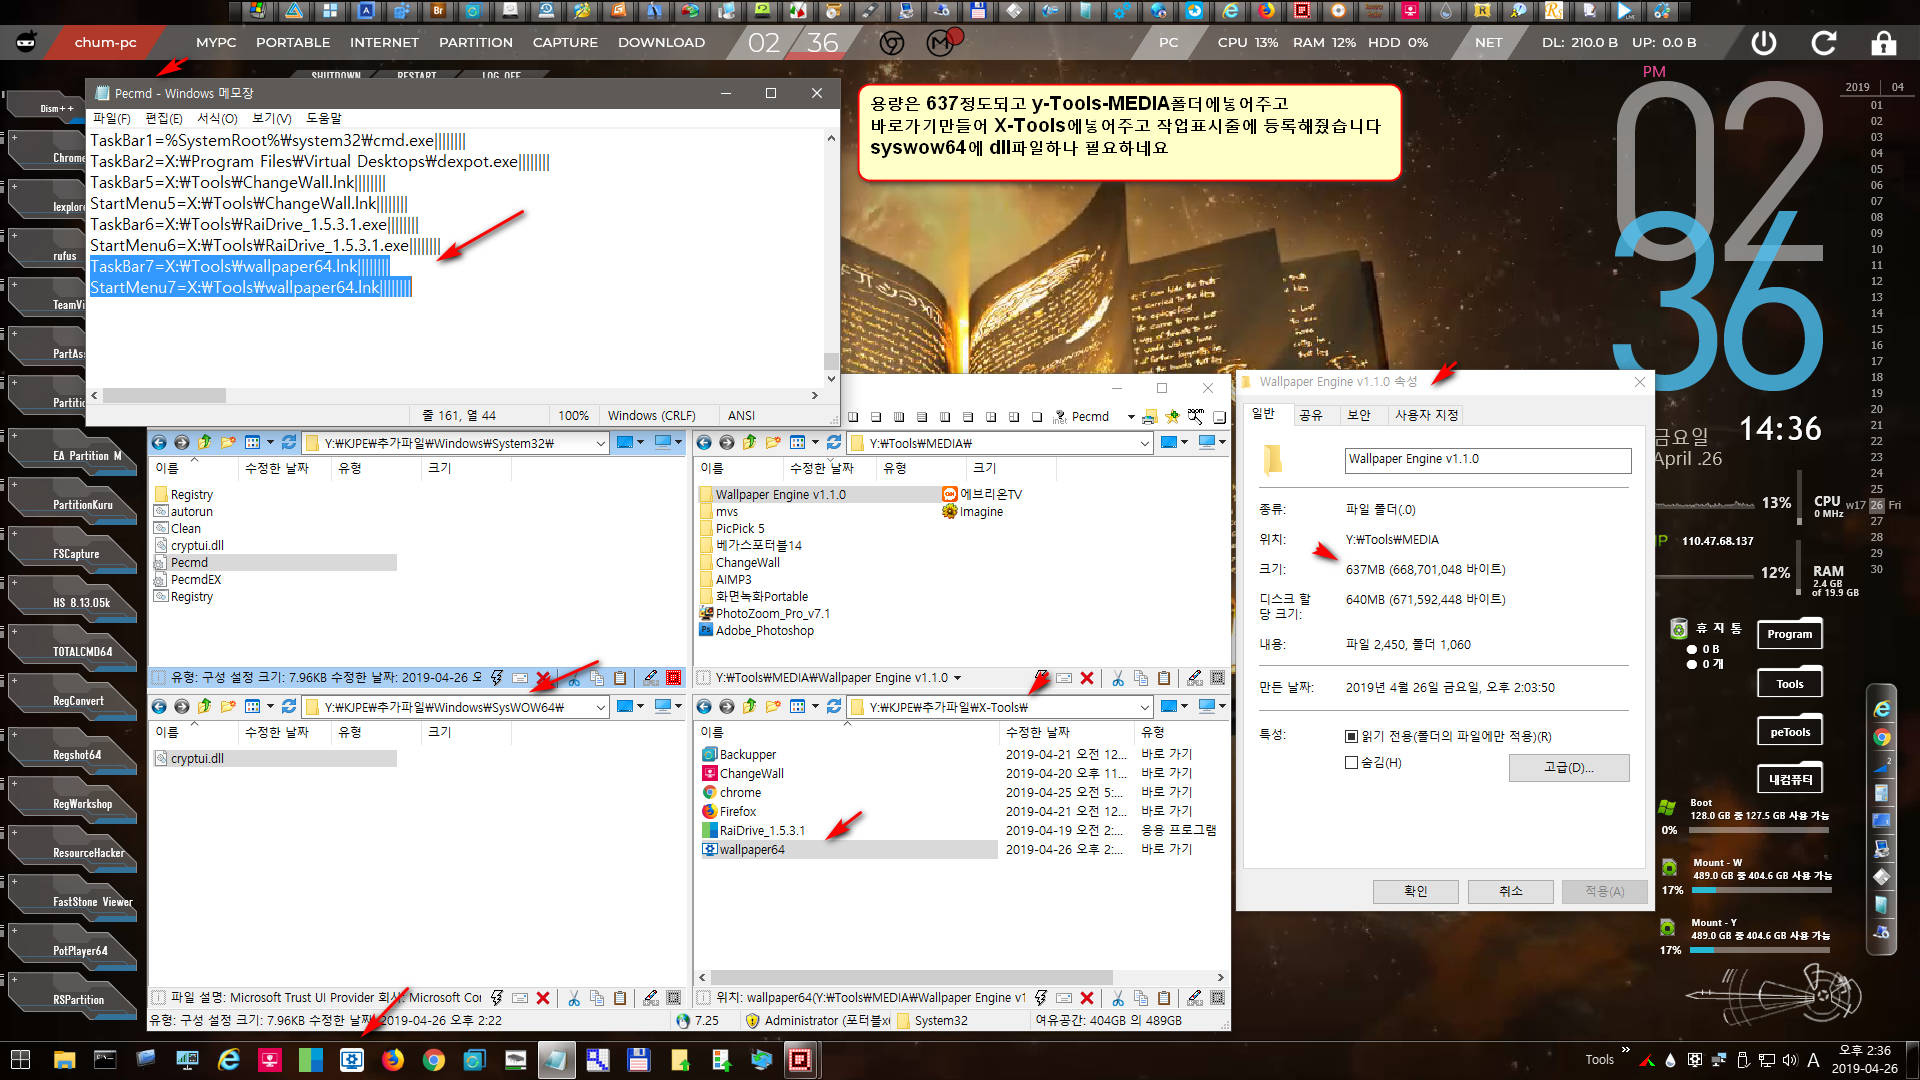Expand Y:\Tools\MEDIA address bar dropdown
This screenshot has width=1920, height=1080.
coord(1145,443)
